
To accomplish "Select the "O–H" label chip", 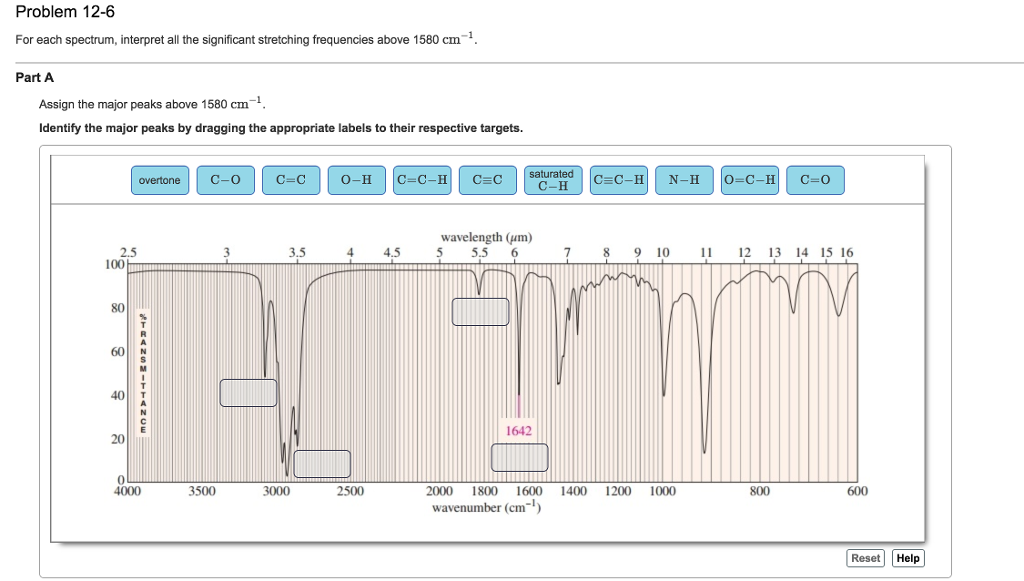I will tap(355, 179).
